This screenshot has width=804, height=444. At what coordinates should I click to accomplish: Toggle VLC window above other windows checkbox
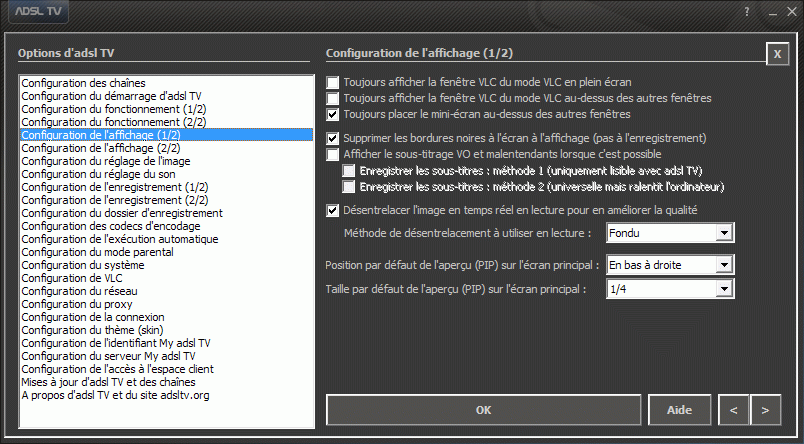click(333, 98)
